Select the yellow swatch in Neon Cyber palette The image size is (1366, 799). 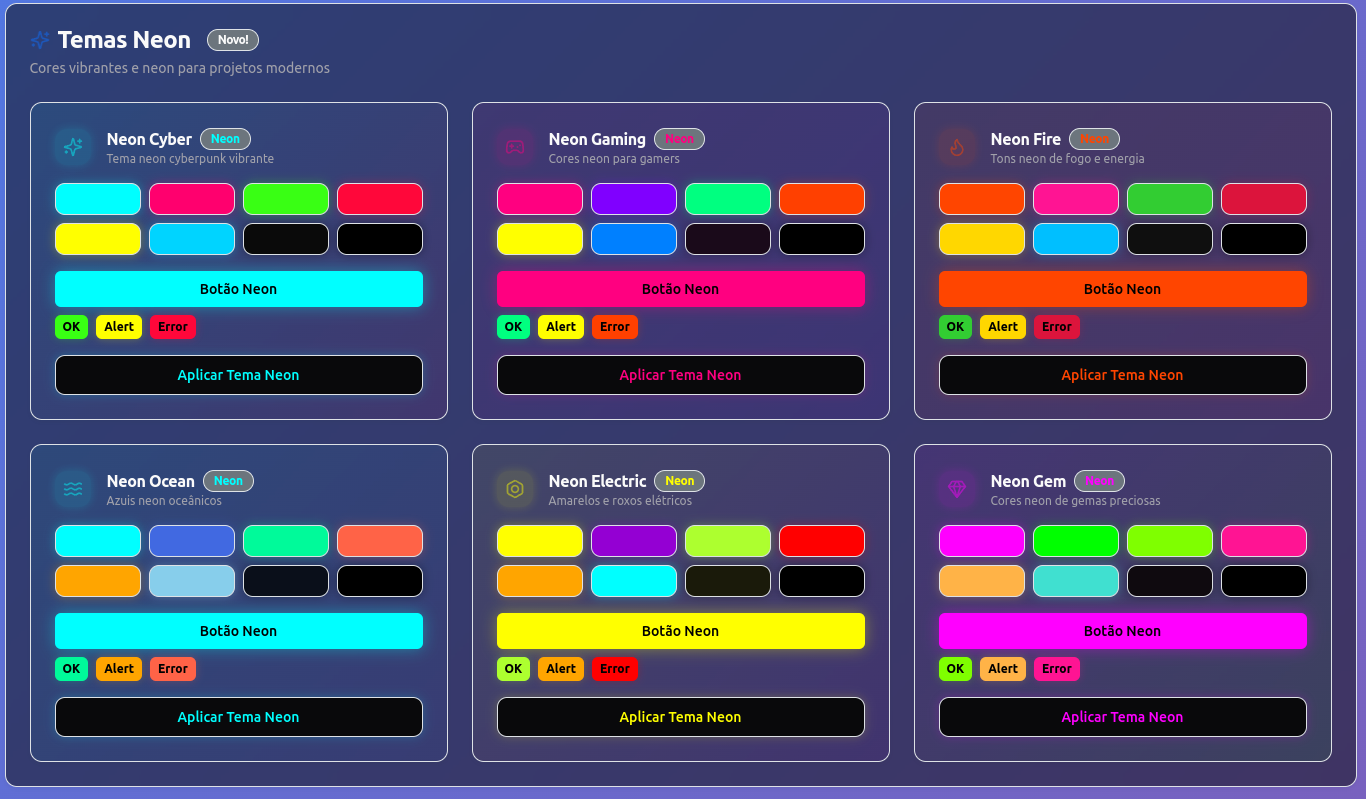click(x=97, y=239)
